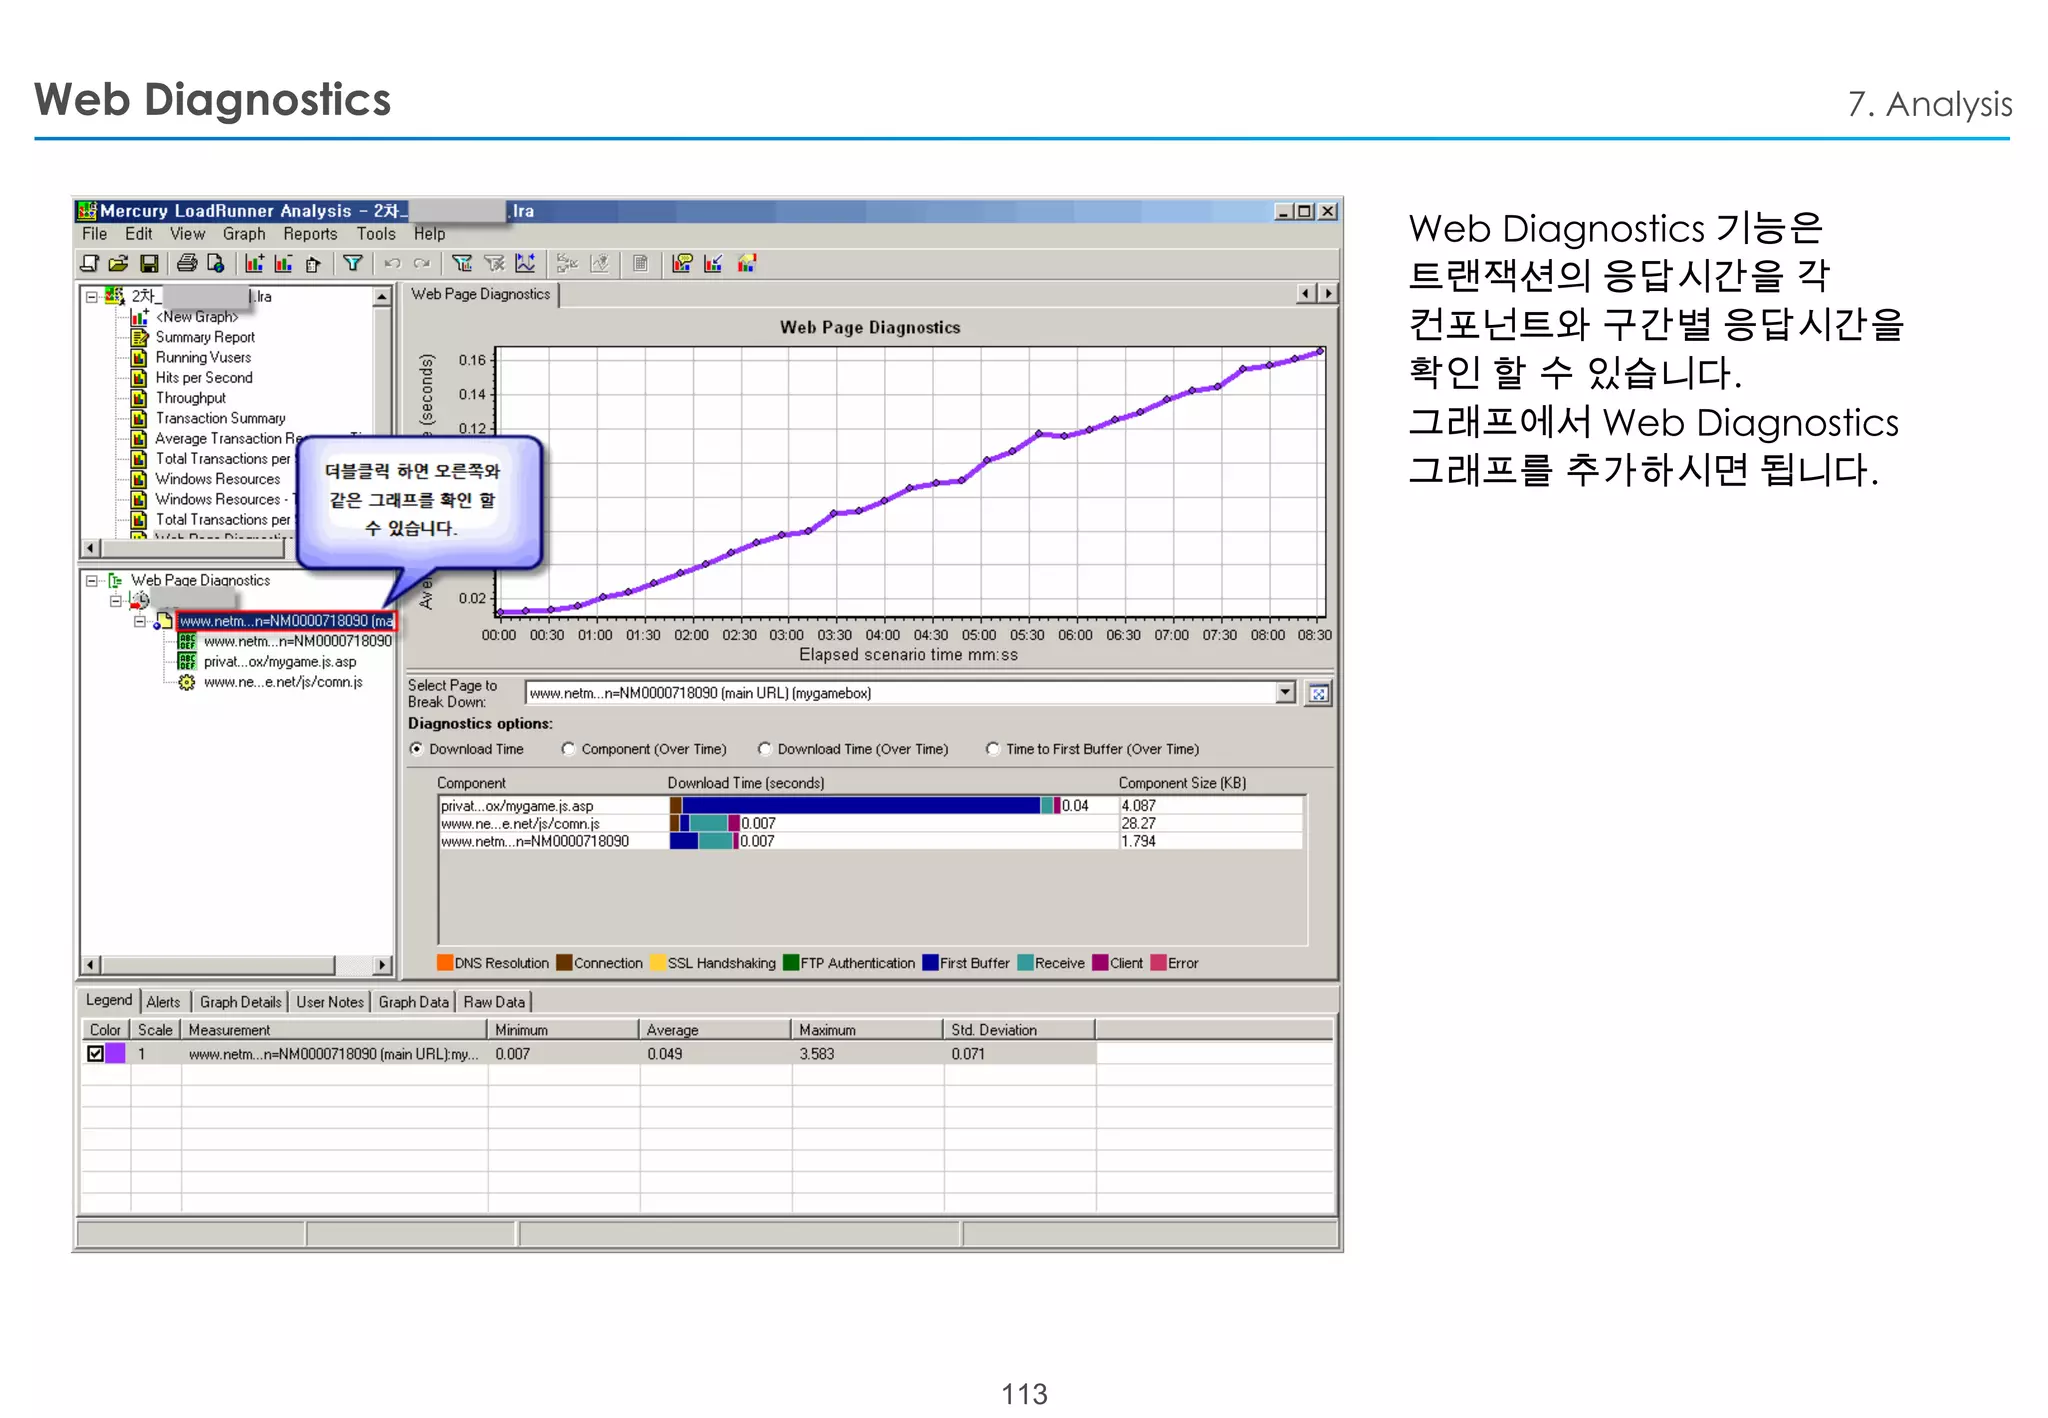Click the Measurement column header
The width and height of the screenshot is (2048, 1418).
point(334,1030)
